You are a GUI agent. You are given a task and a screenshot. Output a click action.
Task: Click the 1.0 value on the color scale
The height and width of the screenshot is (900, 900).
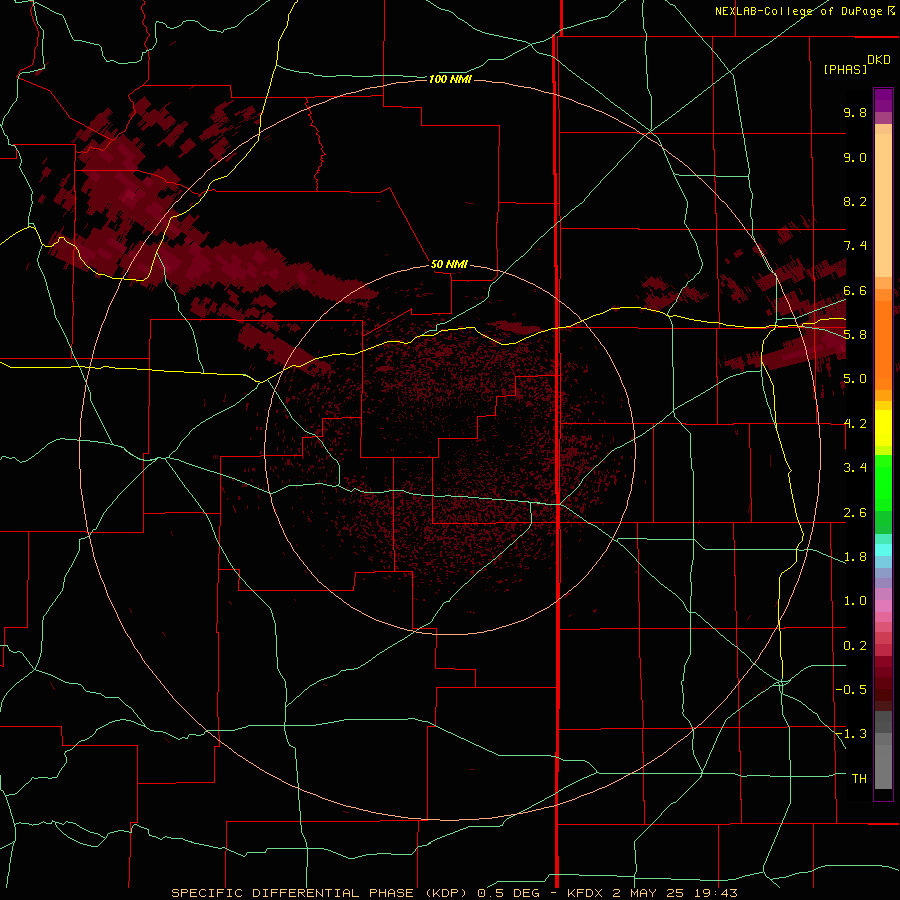855,601
